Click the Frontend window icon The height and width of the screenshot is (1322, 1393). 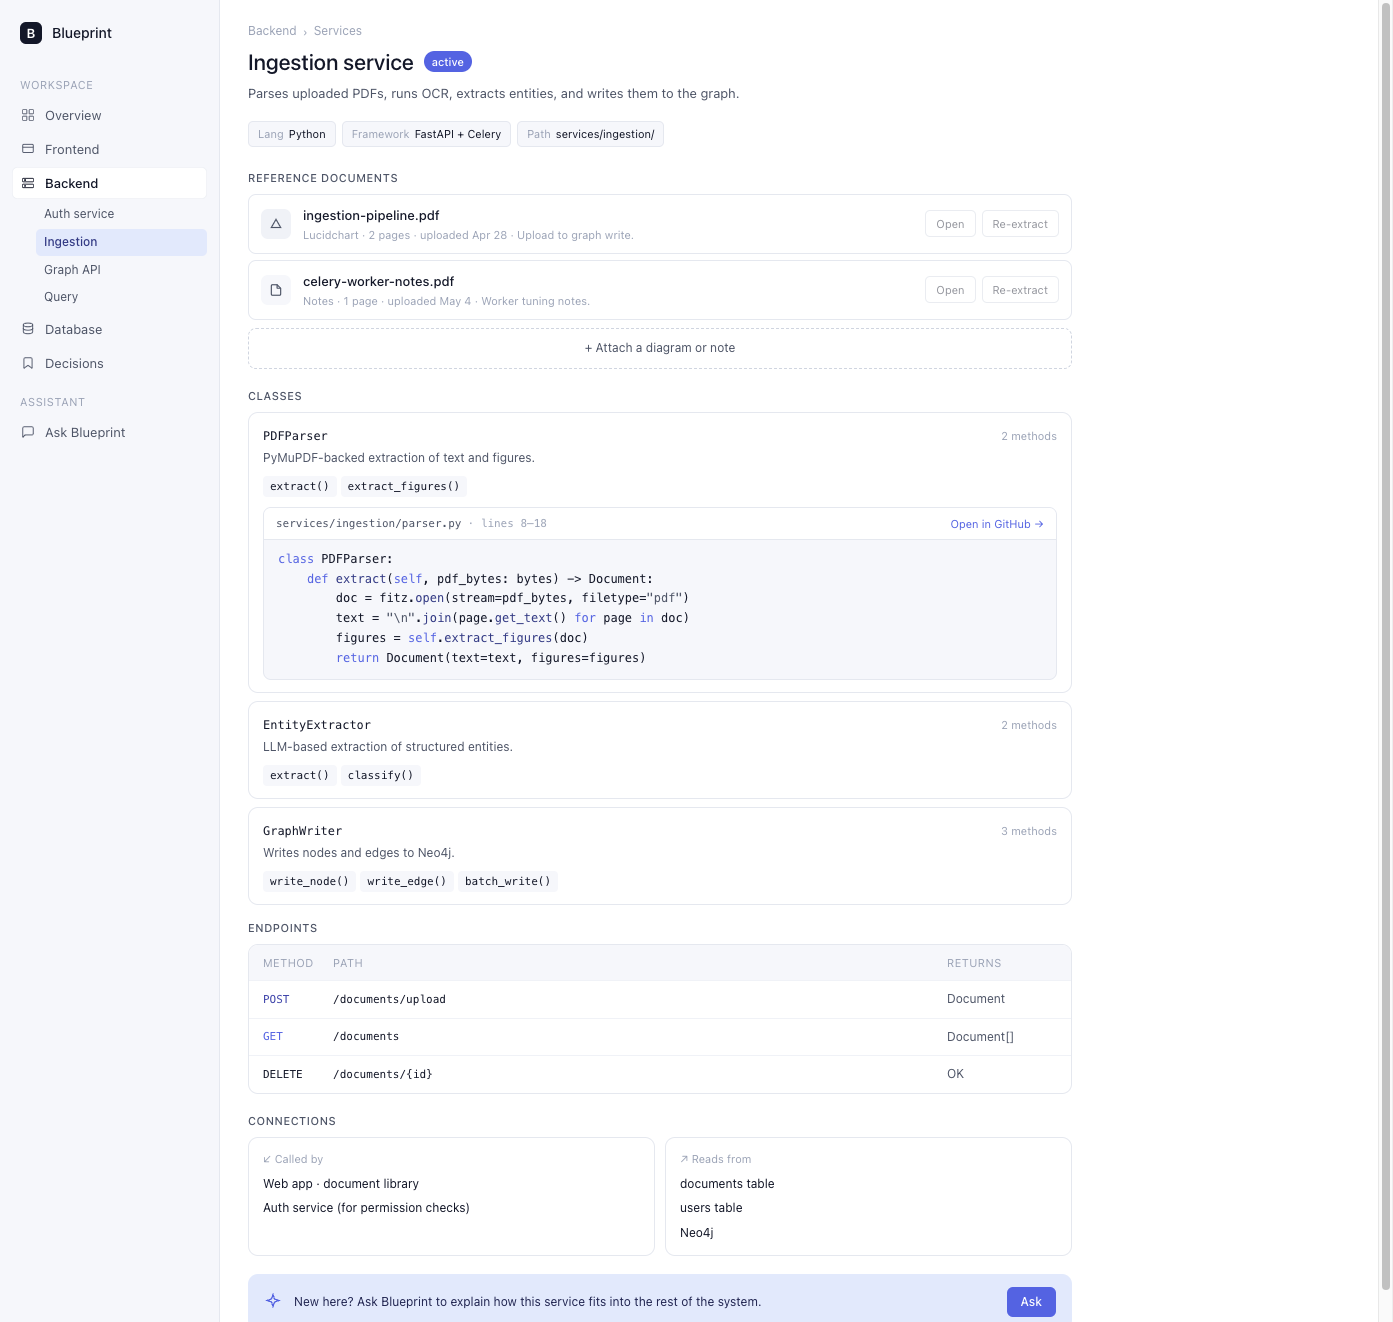[x=28, y=149]
